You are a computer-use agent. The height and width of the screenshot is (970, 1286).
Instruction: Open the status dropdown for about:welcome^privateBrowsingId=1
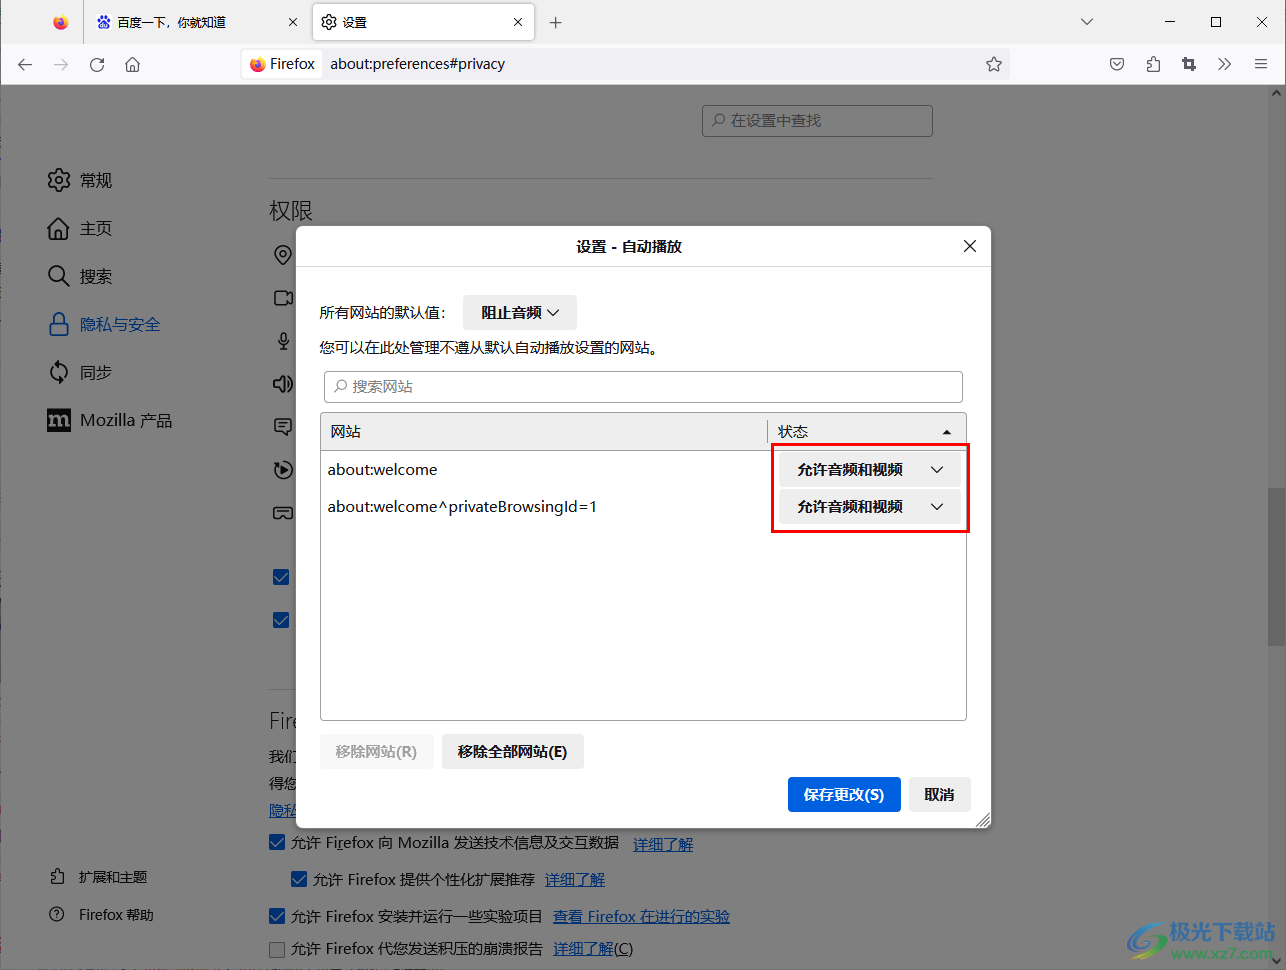click(x=870, y=506)
